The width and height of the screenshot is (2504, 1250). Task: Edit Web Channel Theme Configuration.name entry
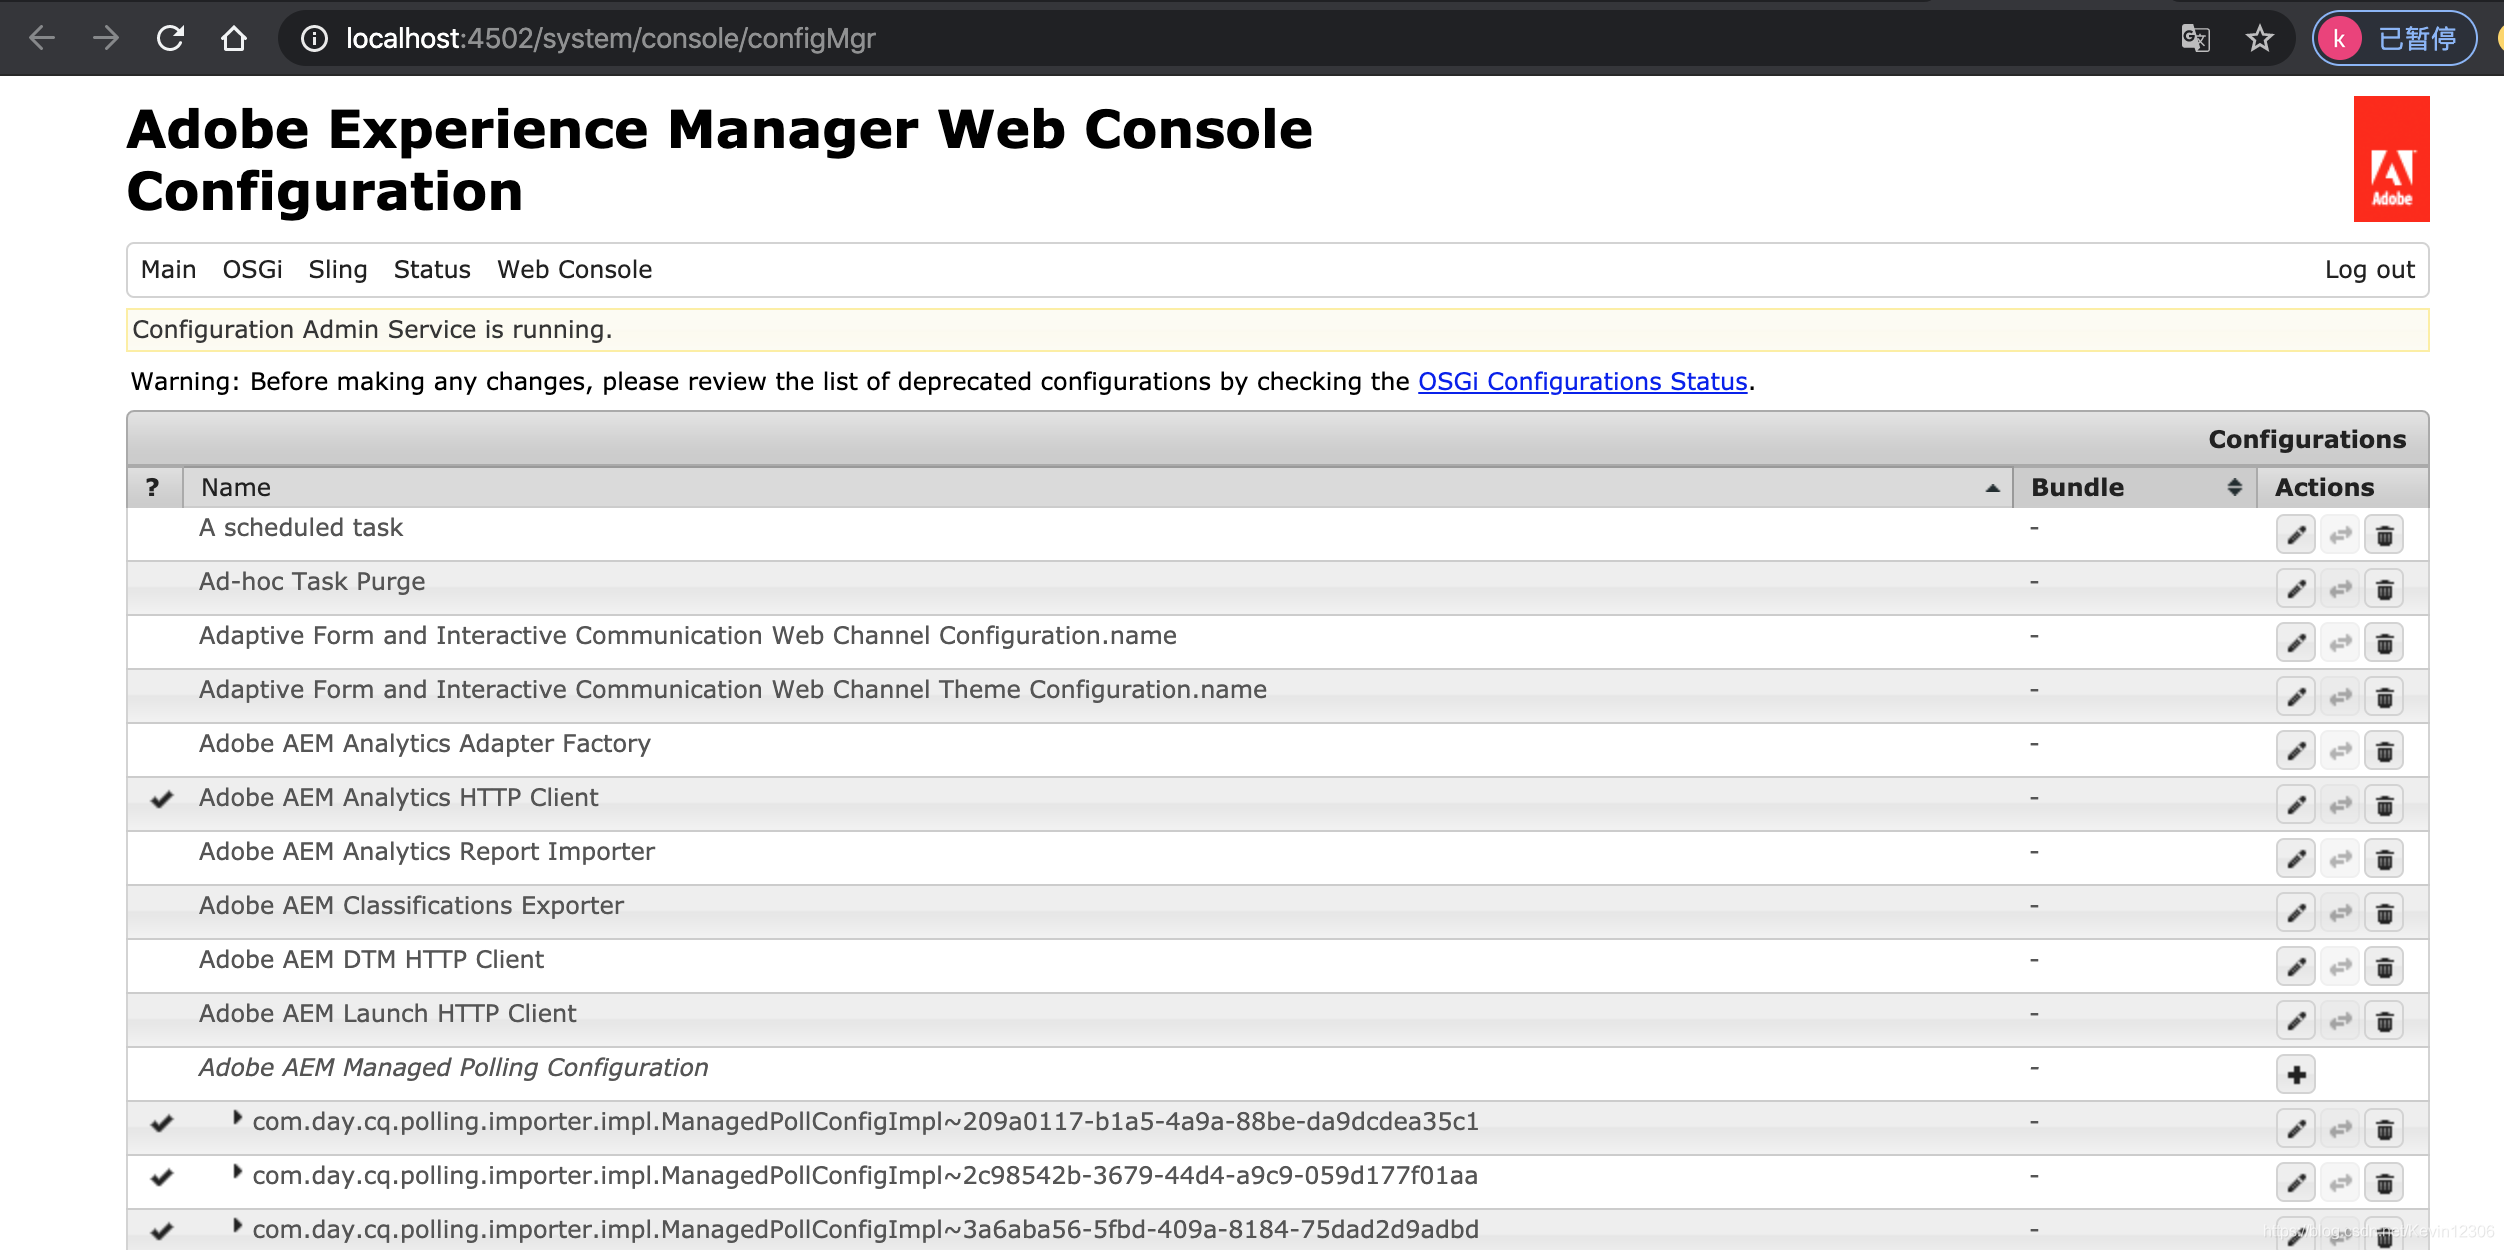coord(2296,697)
